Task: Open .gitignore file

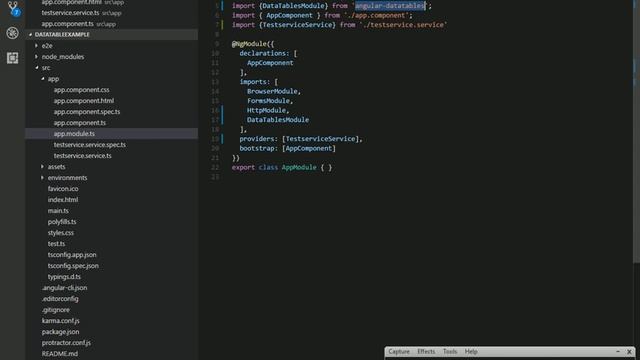Action: pos(55,310)
